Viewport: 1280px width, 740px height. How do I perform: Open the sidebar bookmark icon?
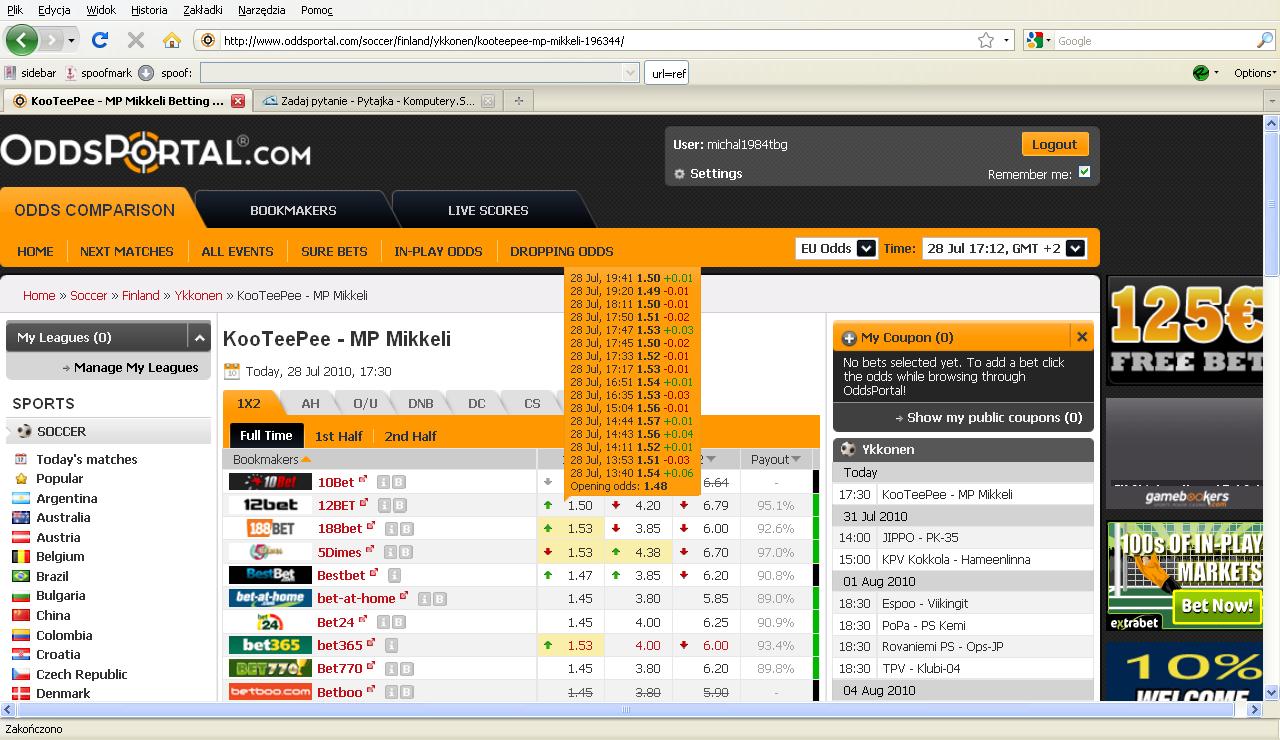tap(10, 73)
